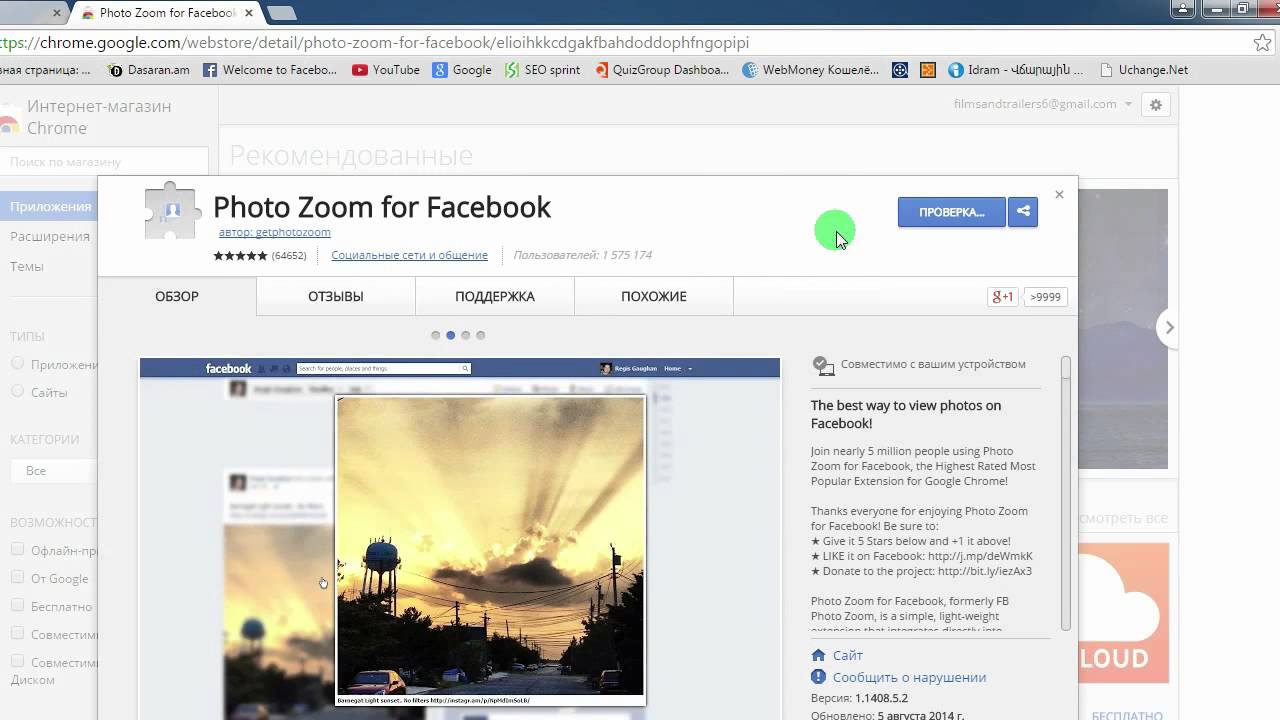The height and width of the screenshot is (720, 1280).
Task: Click the Сайт home icon
Action: coord(818,655)
